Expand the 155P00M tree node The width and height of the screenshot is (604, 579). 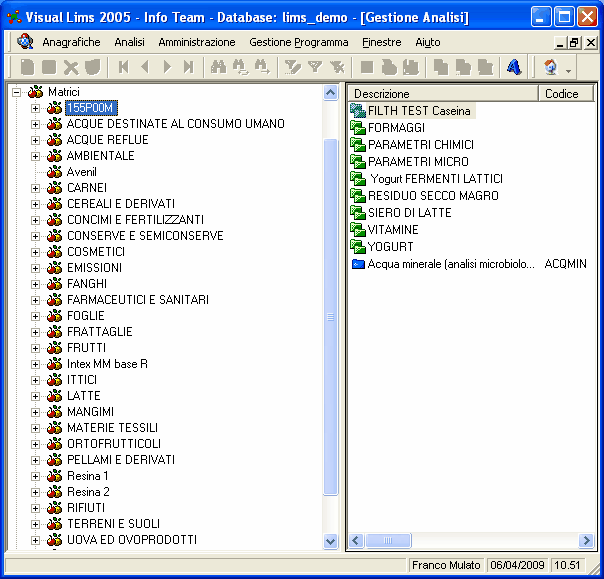point(35,108)
